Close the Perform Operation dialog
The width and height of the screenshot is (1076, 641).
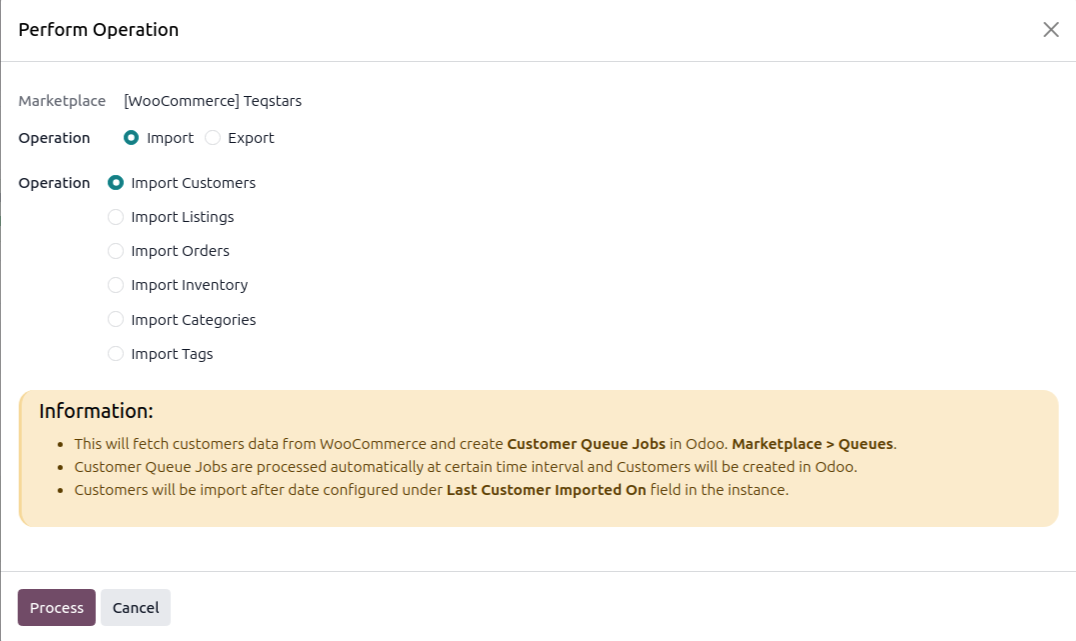click(1051, 30)
